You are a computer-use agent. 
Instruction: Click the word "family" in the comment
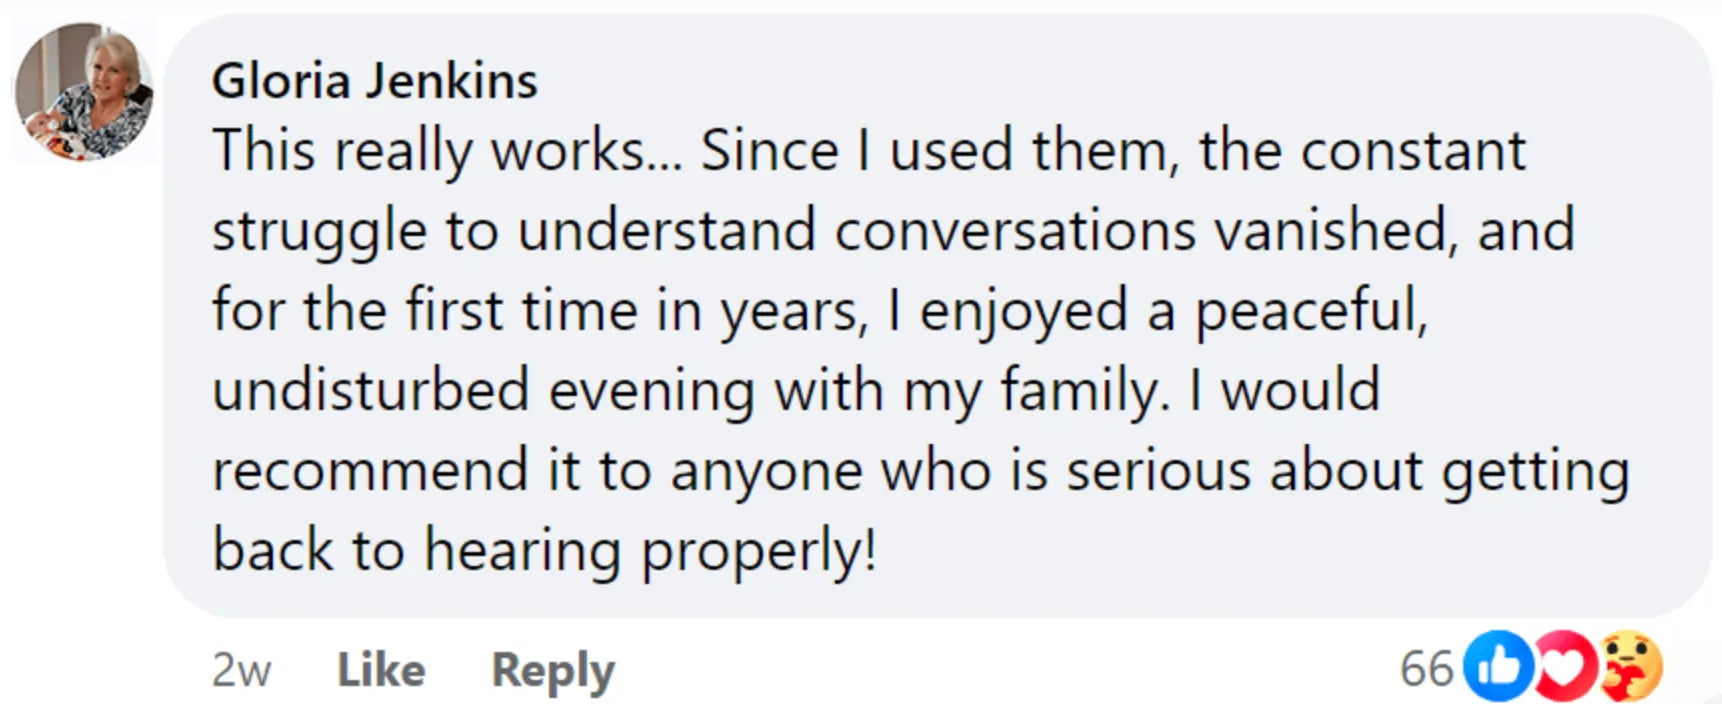pyautogui.click(x=1084, y=391)
